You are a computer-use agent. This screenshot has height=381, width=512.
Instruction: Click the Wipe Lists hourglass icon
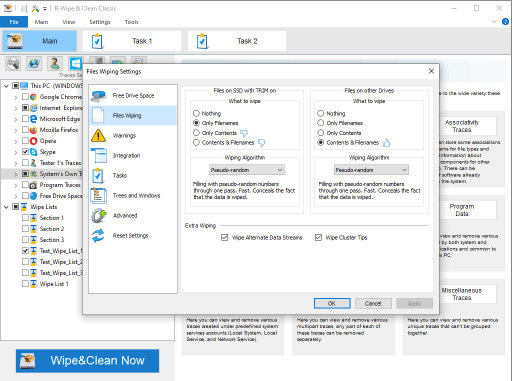(24, 207)
